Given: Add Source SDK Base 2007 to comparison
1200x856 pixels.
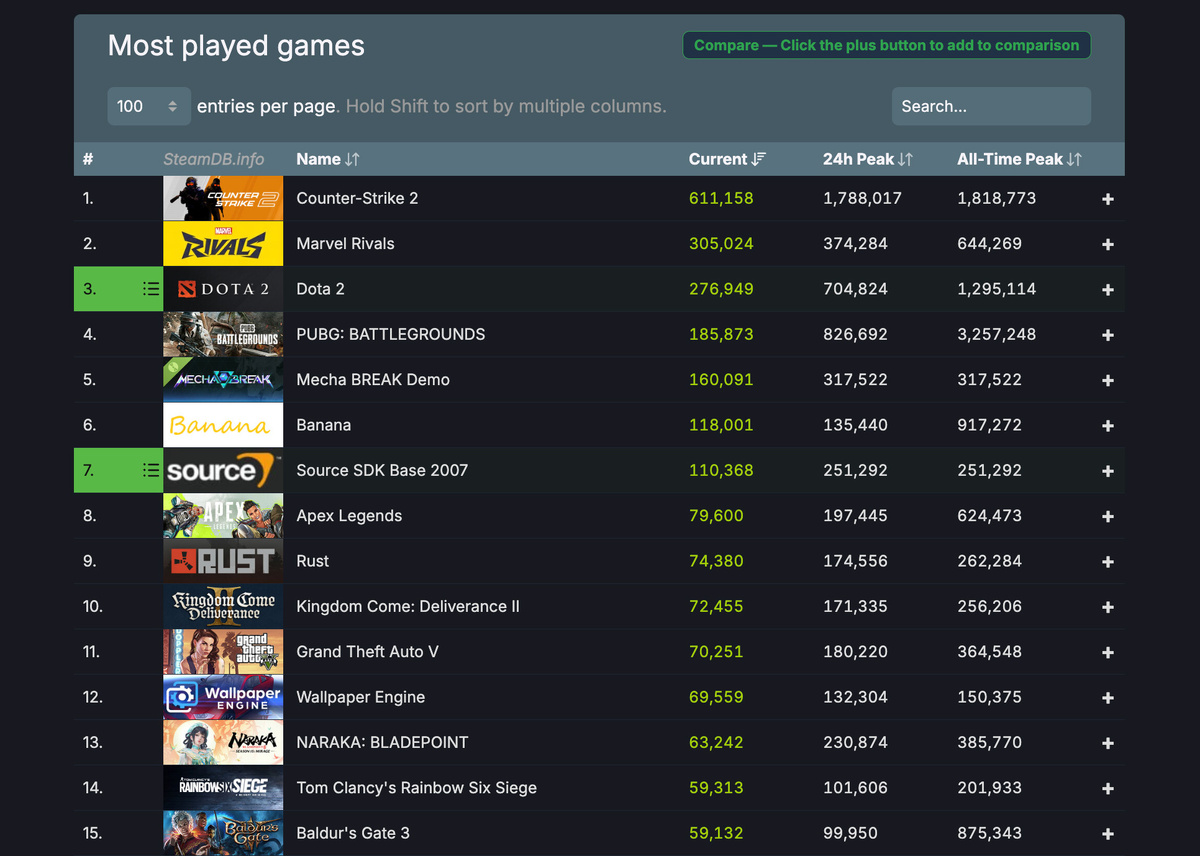Looking at the screenshot, I should pyautogui.click(x=1107, y=471).
